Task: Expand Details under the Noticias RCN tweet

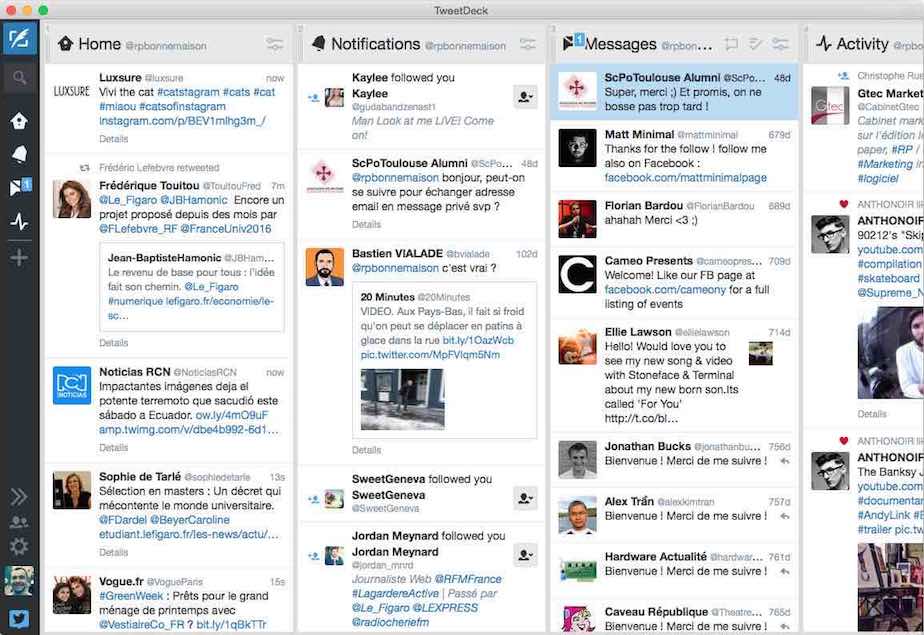Action: click(114, 448)
